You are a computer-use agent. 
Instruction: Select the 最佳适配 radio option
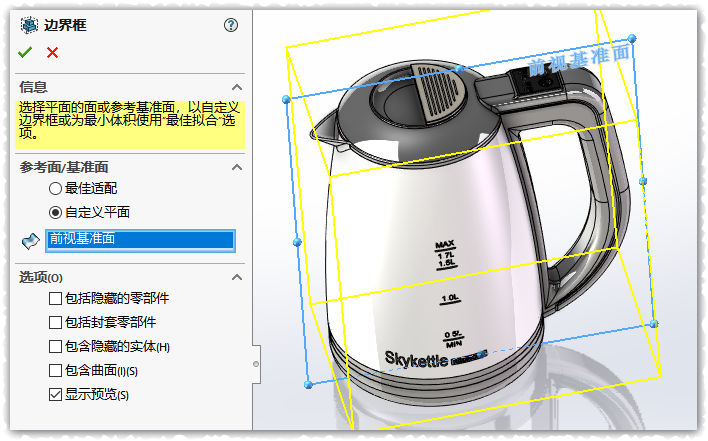pyautogui.click(x=55, y=188)
